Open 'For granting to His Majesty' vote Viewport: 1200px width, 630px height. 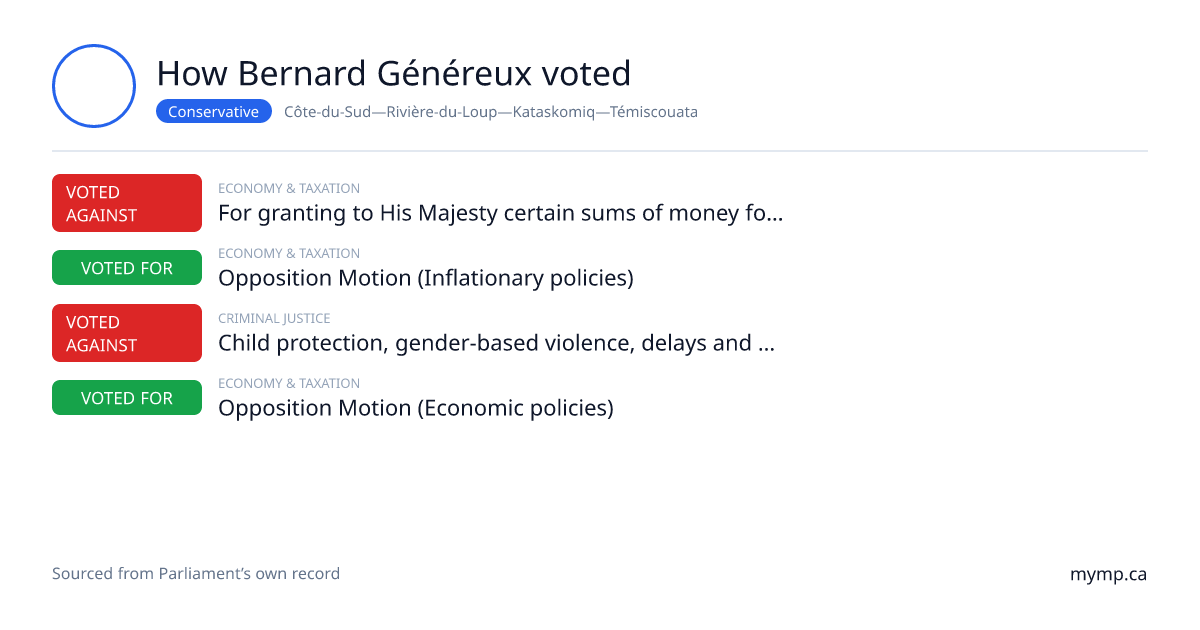(500, 213)
